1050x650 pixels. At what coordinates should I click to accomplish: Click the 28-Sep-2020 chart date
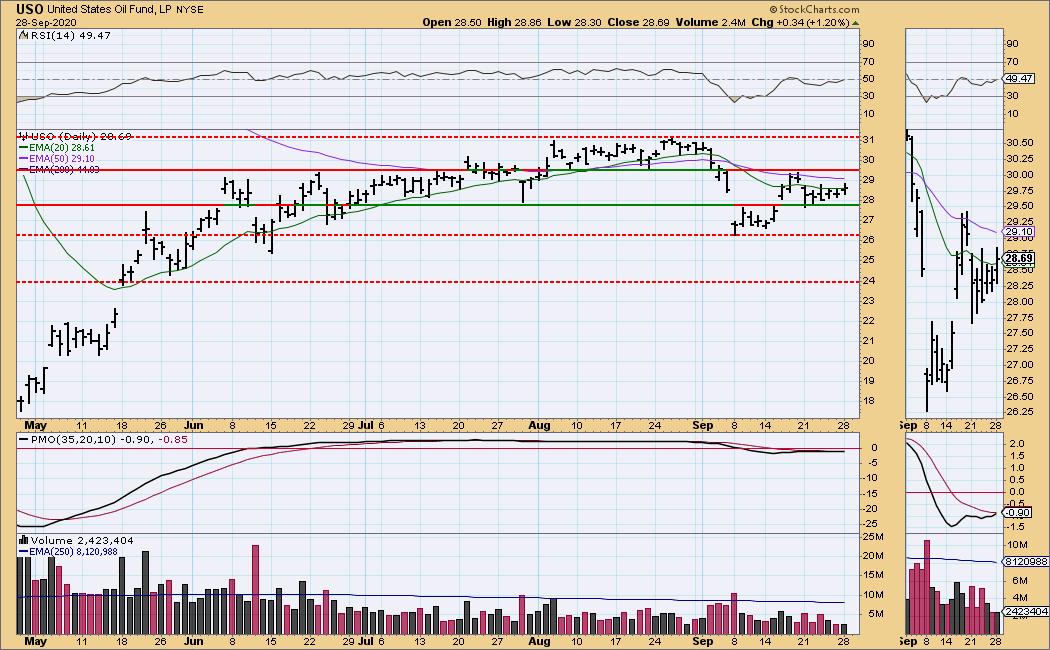pos(46,23)
